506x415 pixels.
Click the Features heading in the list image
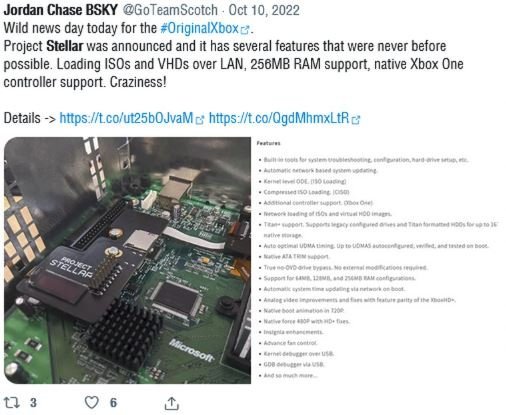click(x=268, y=143)
